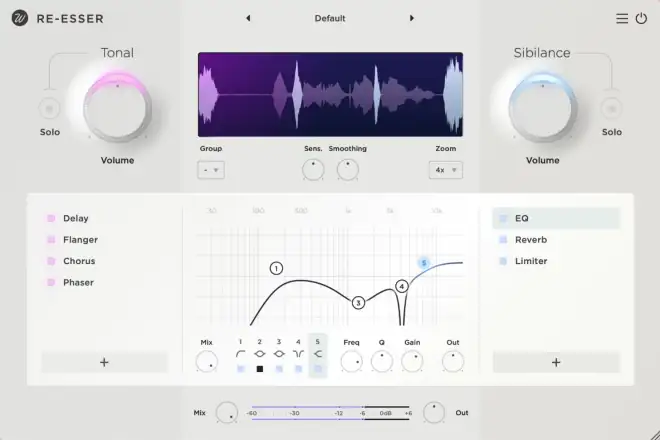Viewport: 660px width, 440px height.
Task: Click EQ node 3 on curve
Action: coord(358,302)
